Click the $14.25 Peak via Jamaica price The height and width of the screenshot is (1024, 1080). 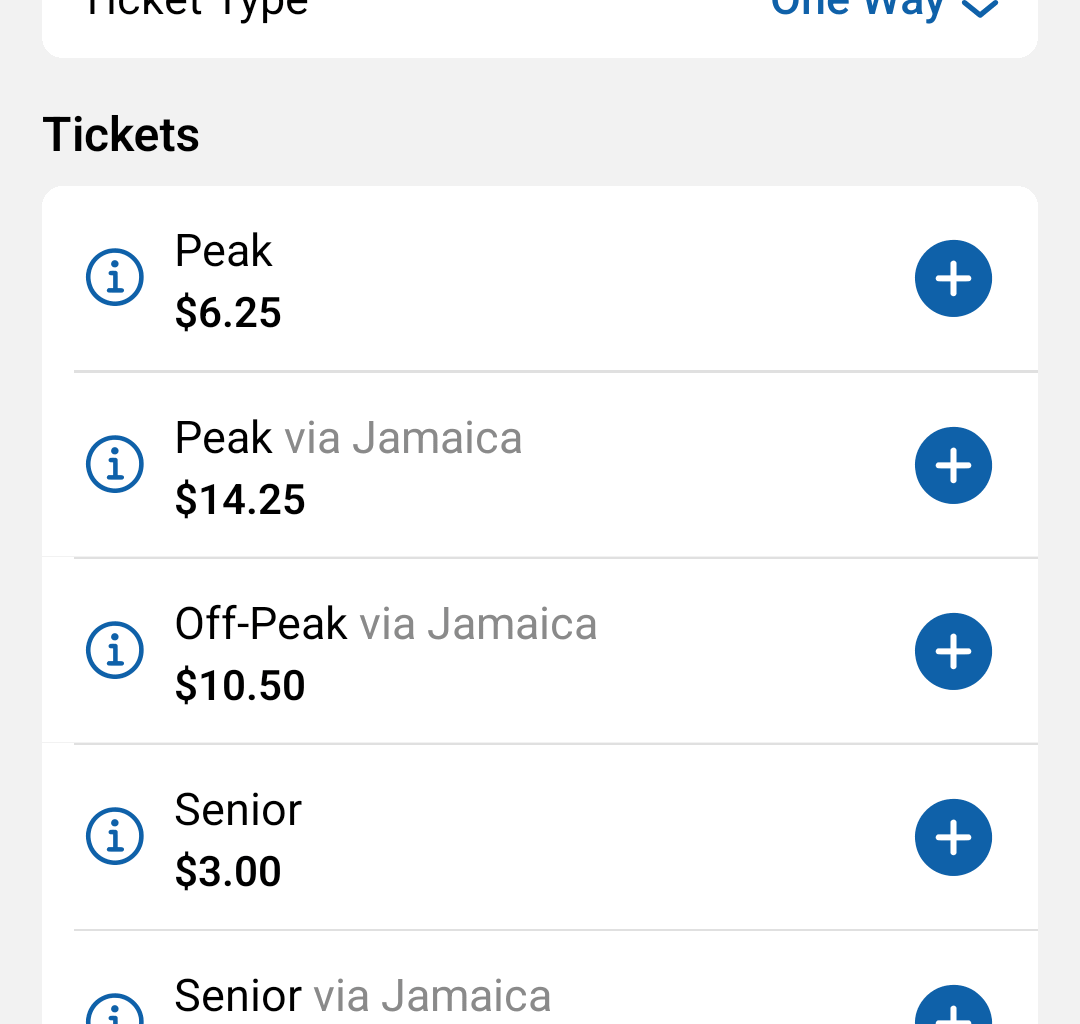[240, 500]
